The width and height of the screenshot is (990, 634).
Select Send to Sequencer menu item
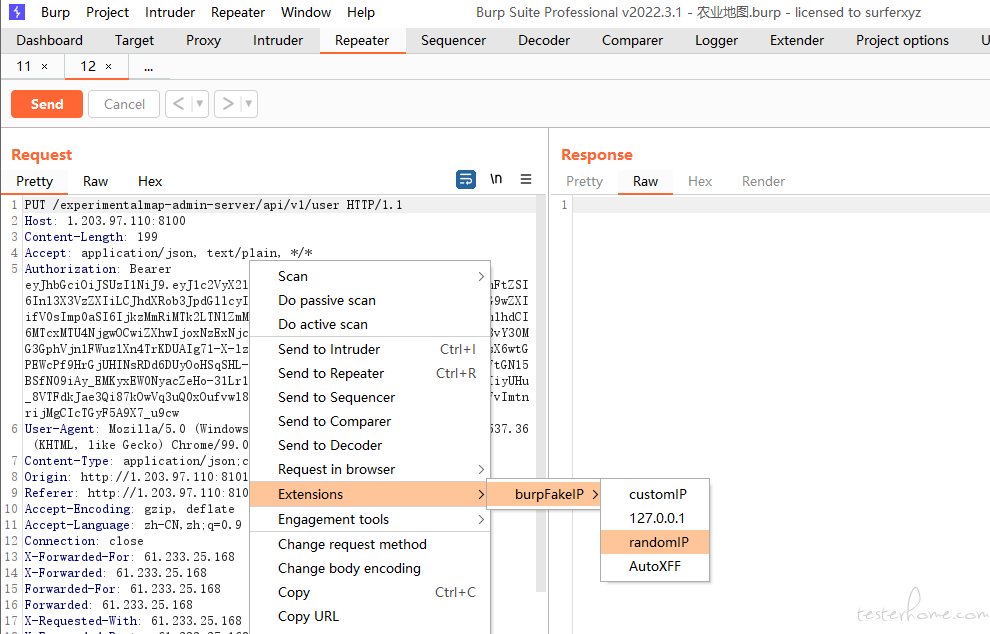point(370,397)
